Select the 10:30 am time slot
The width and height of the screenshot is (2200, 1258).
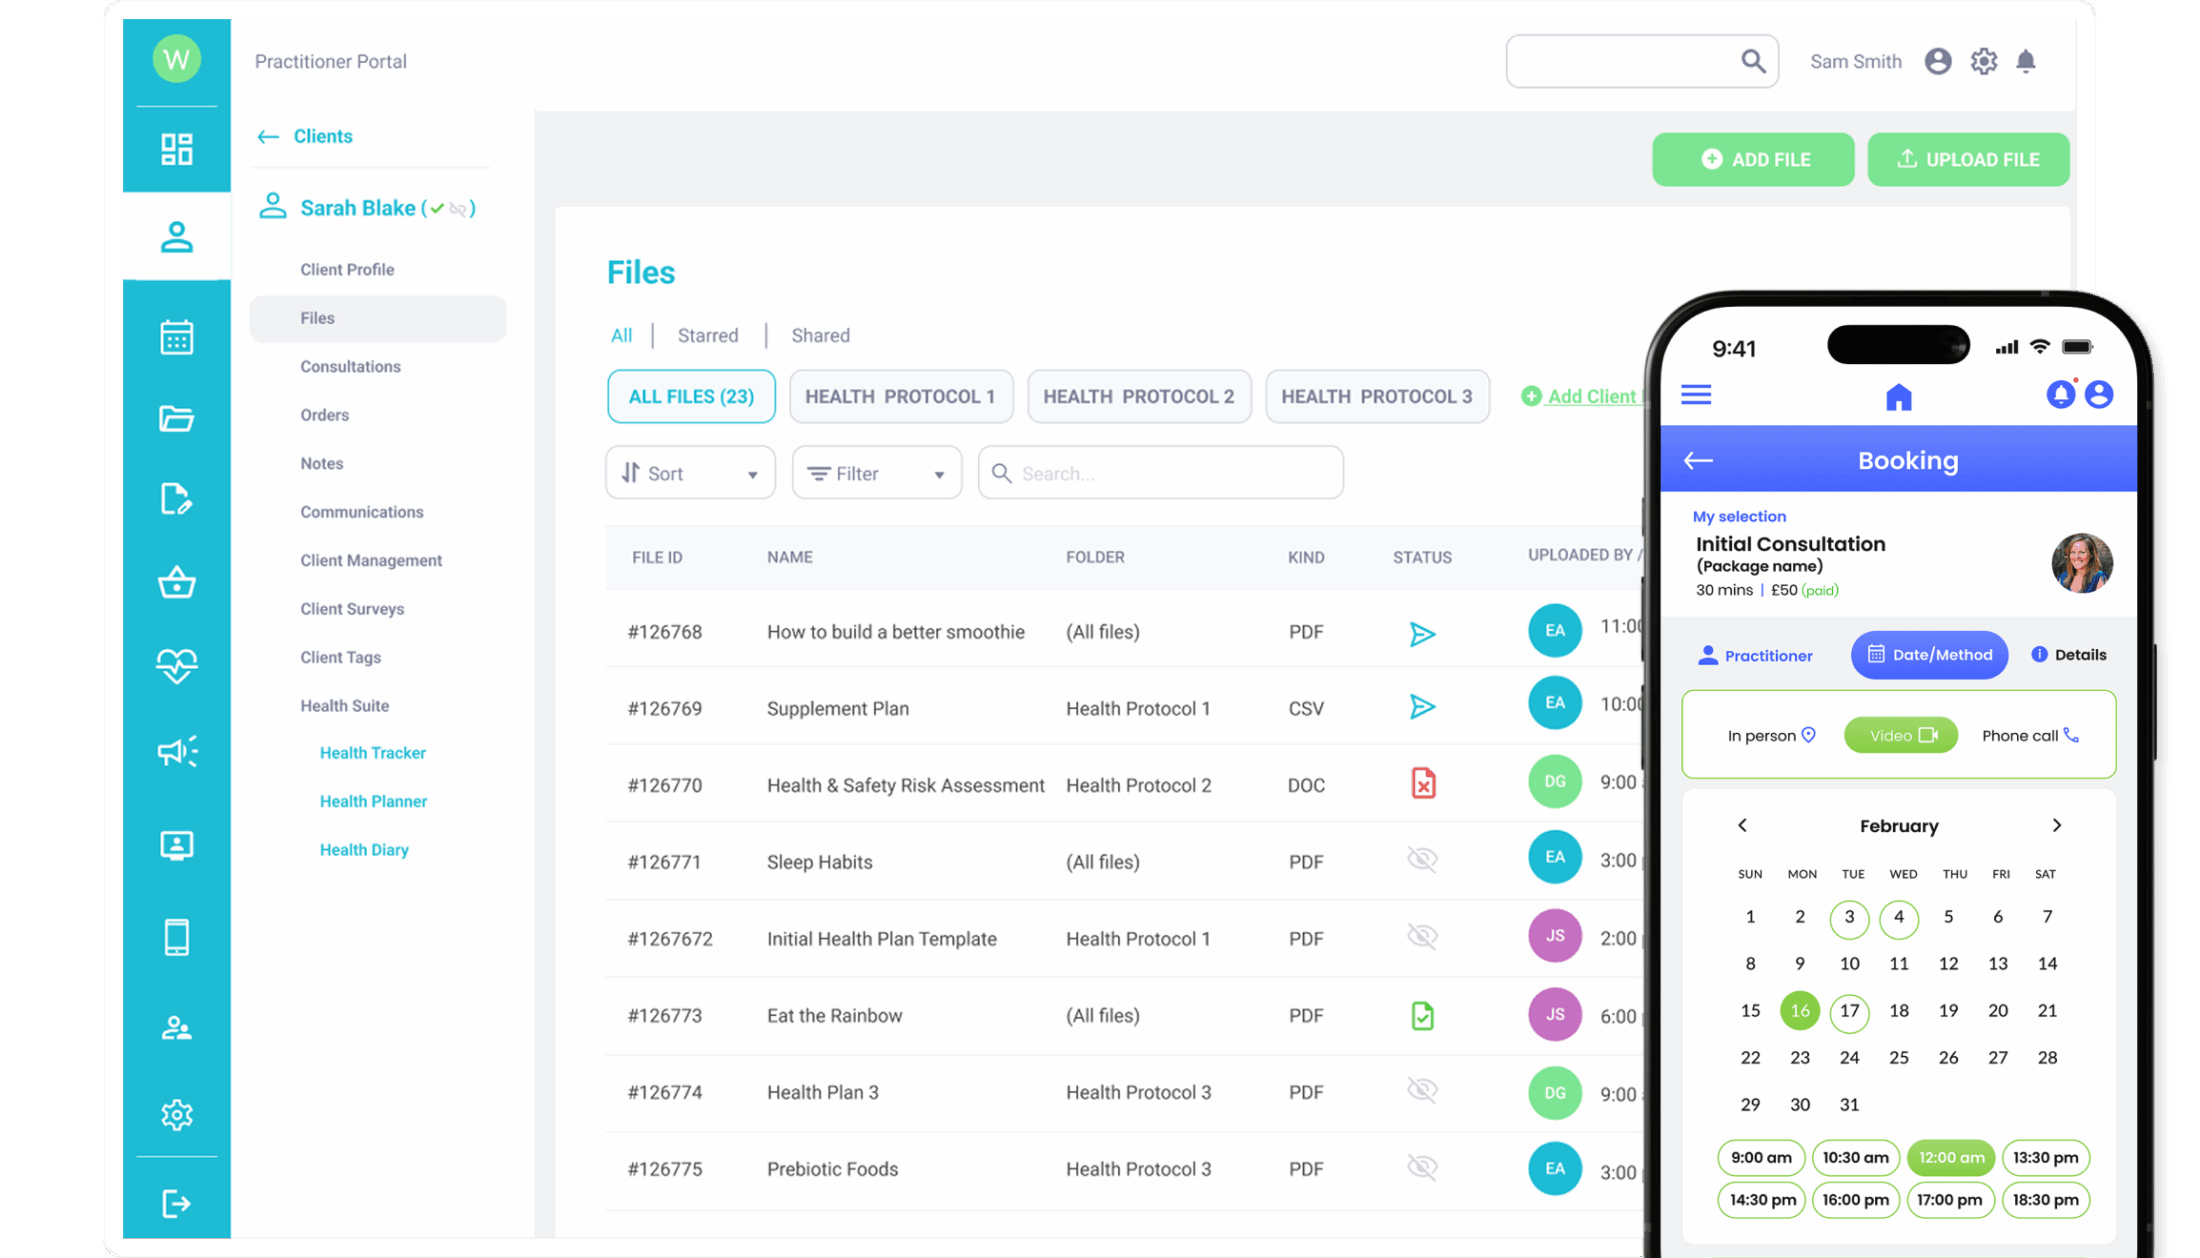(x=1854, y=1158)
